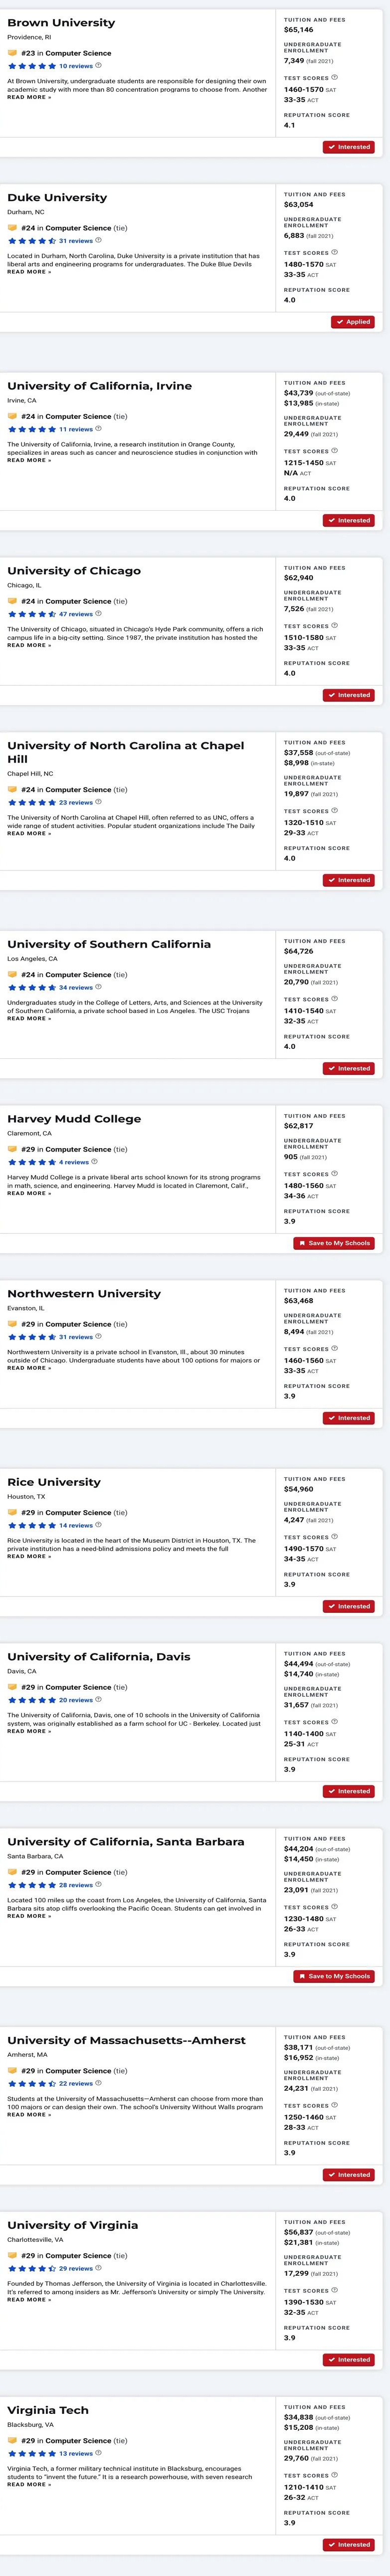The image size is (390, 2576).
Task: Toggle the Applied status for Duke University
Action: pos(353,322)
